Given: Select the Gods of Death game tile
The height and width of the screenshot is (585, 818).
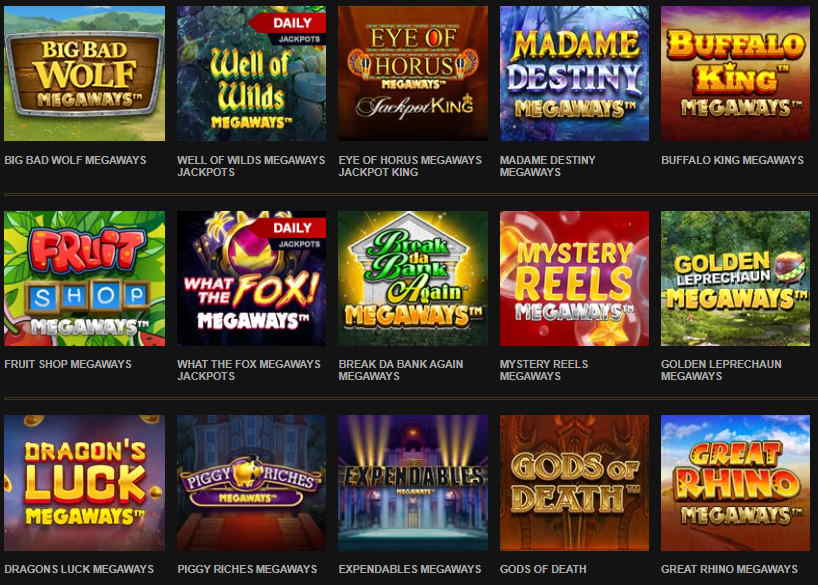Looking at the screenshot, I should pos(574,483).
